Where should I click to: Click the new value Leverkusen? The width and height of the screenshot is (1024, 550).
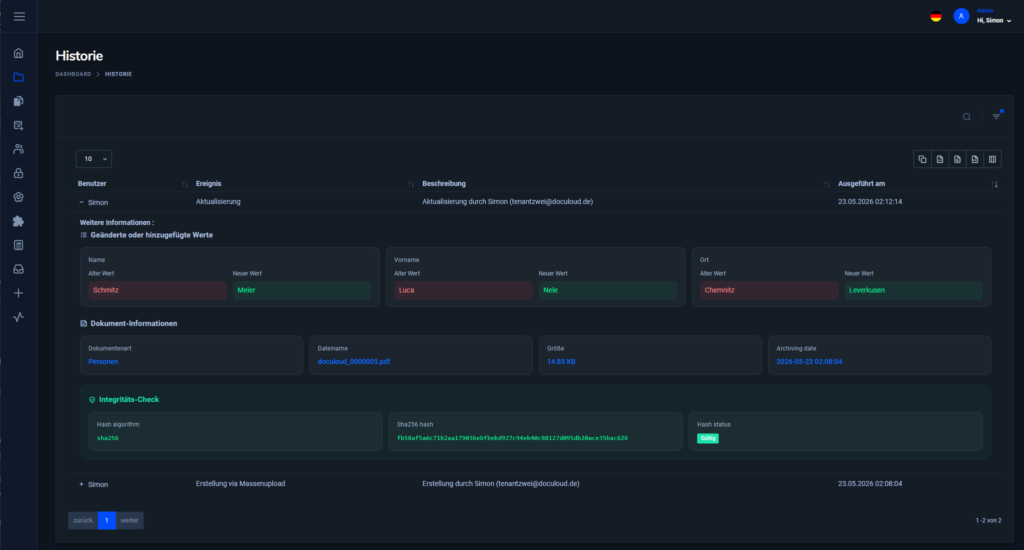point(913,290)
